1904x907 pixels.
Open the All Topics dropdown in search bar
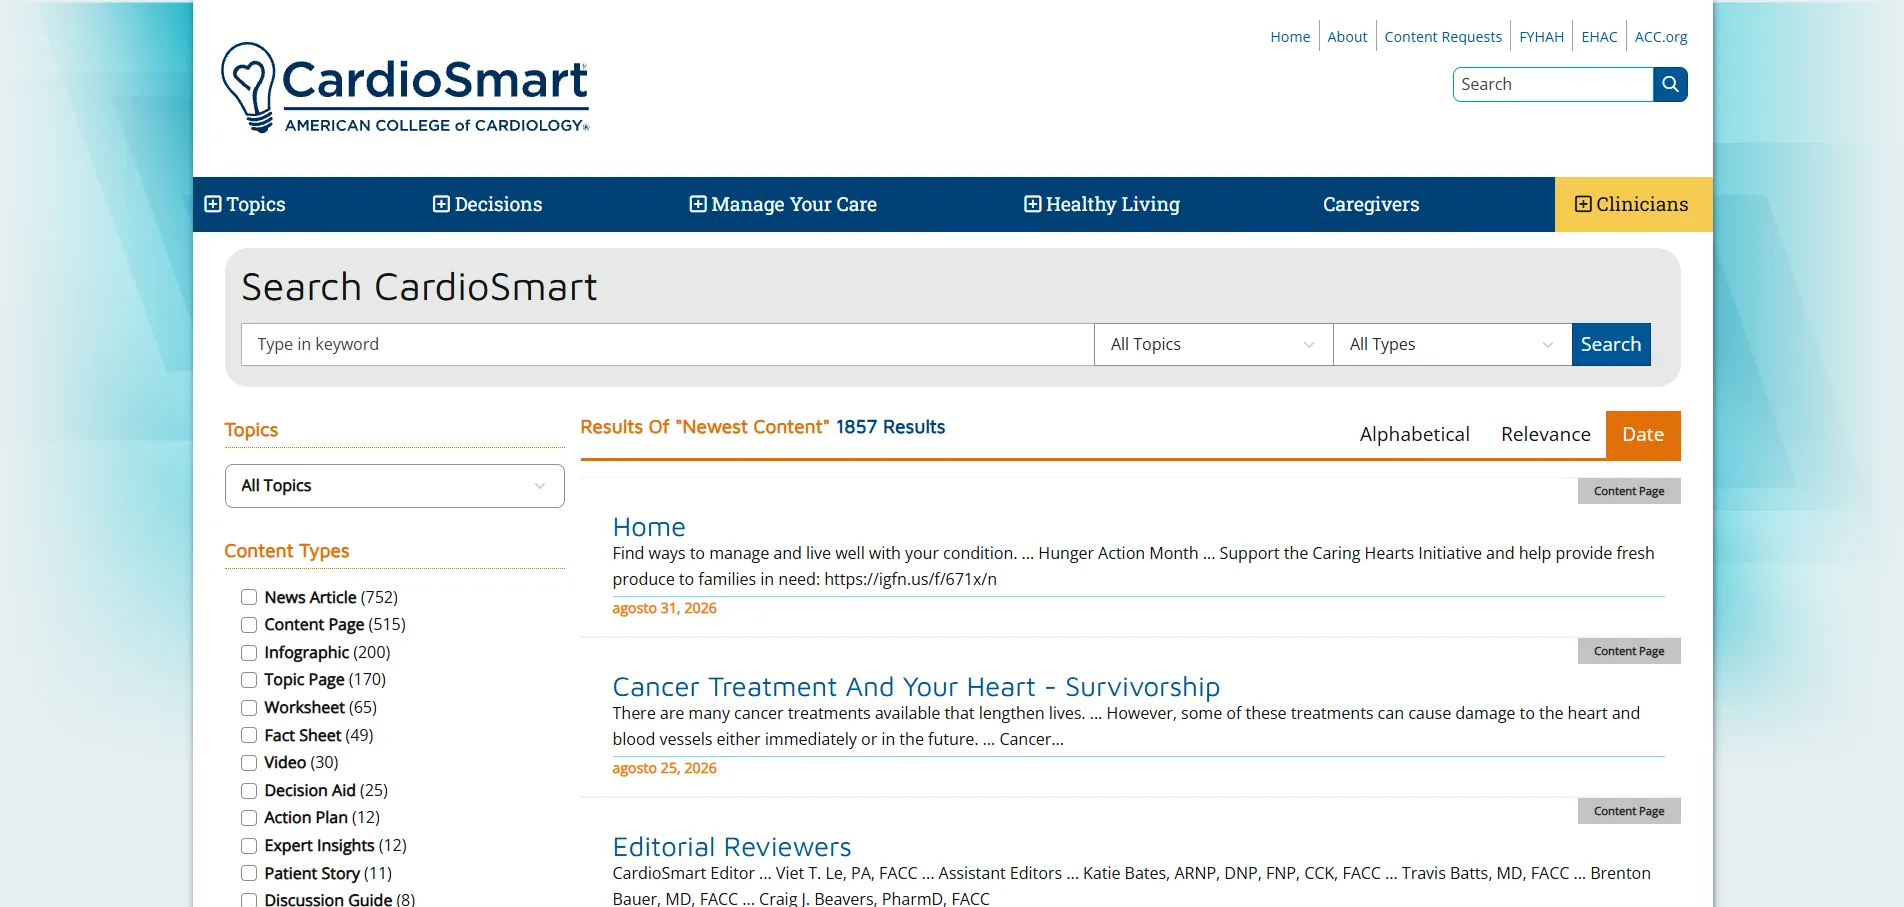coord(1213,344)
